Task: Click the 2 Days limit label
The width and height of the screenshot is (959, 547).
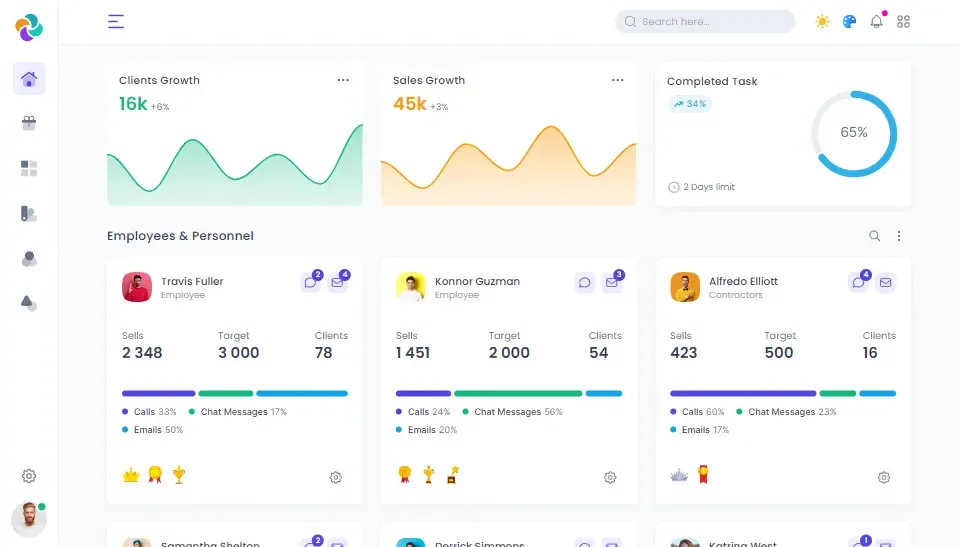Action: click(702, 187)
